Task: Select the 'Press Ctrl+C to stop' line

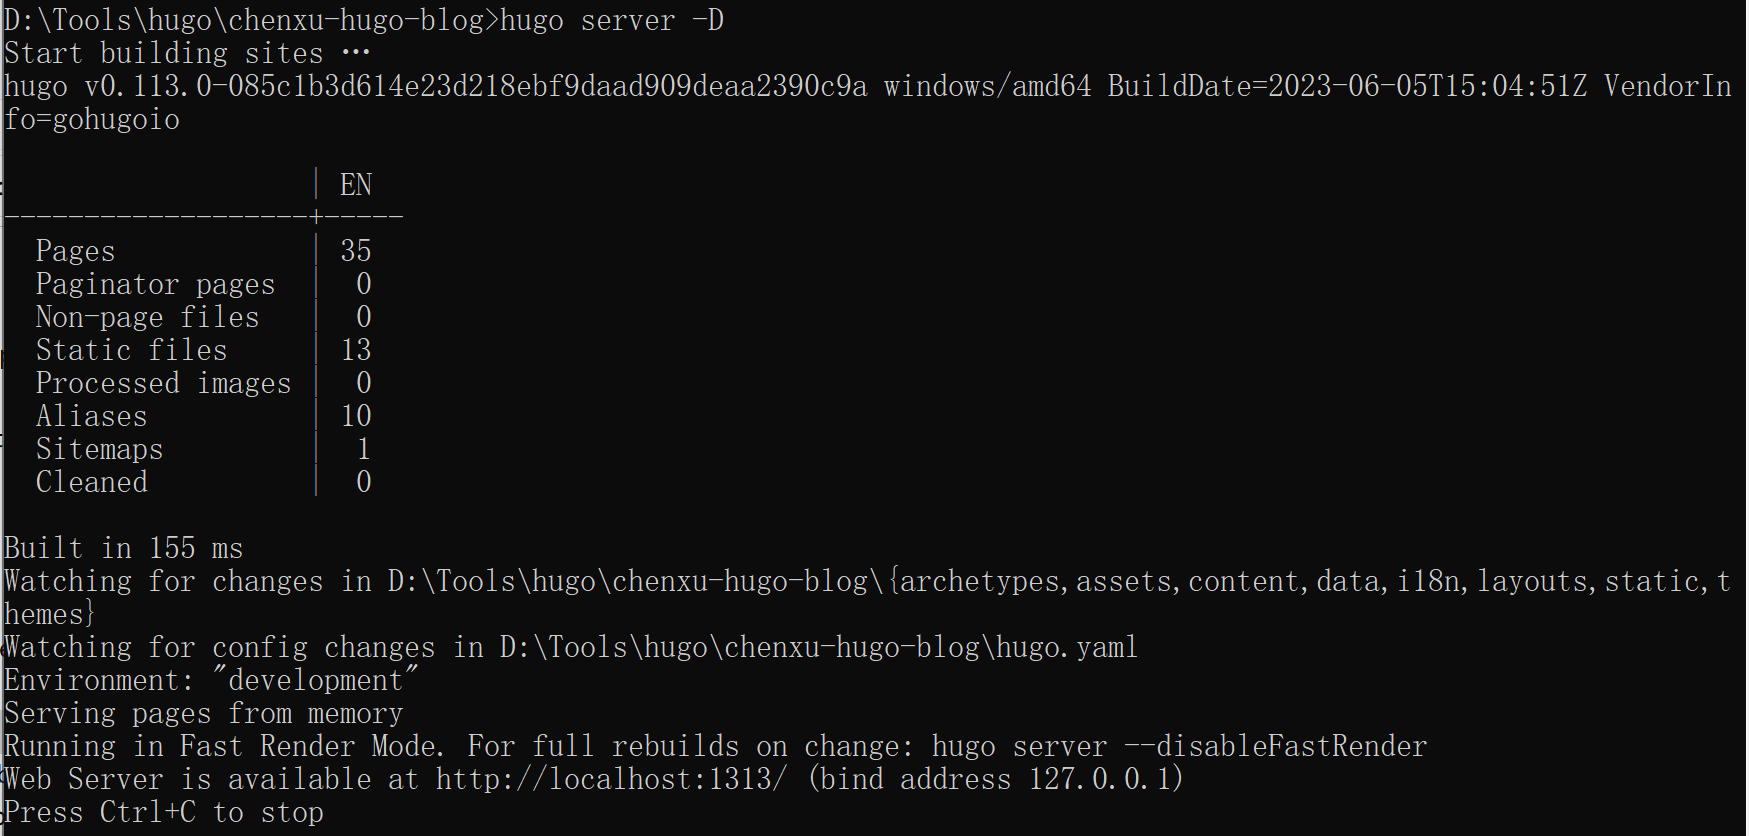Action: pos(164,812)
